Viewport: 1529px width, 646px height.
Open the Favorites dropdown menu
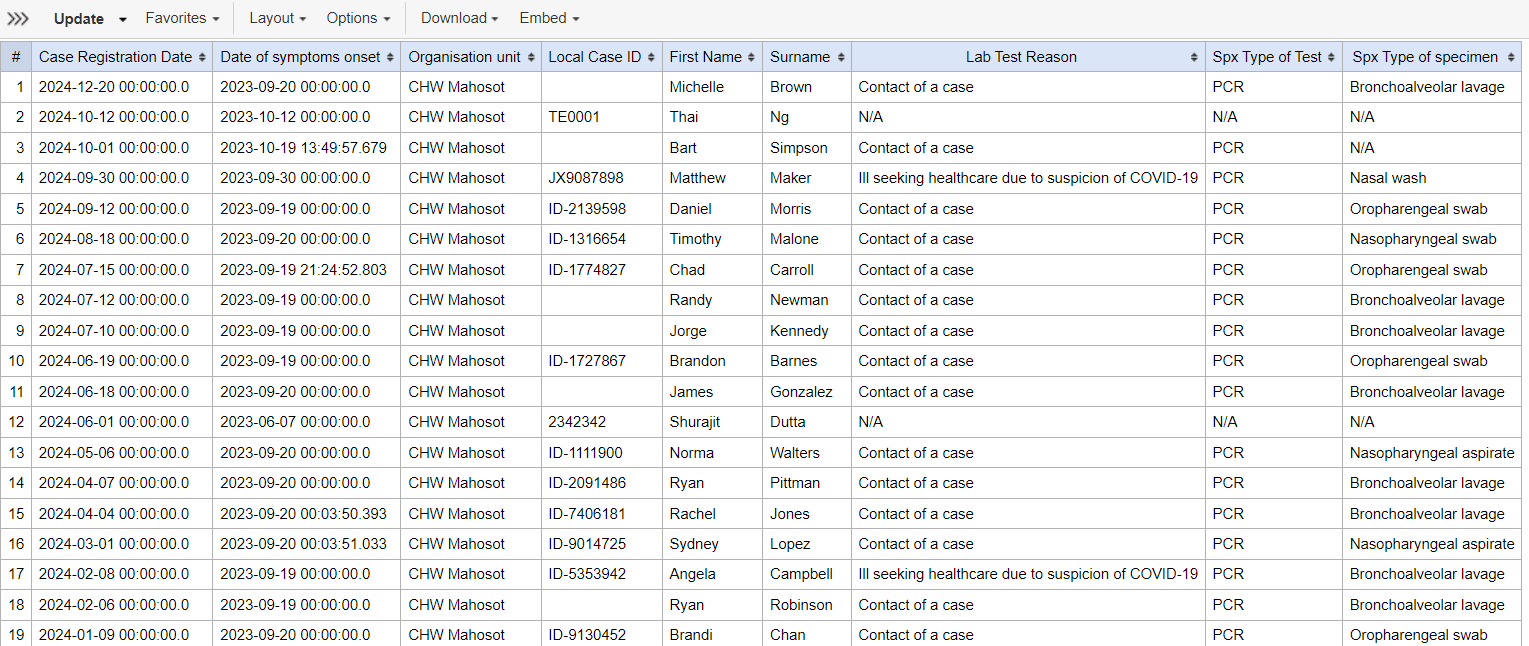(183, 18)
